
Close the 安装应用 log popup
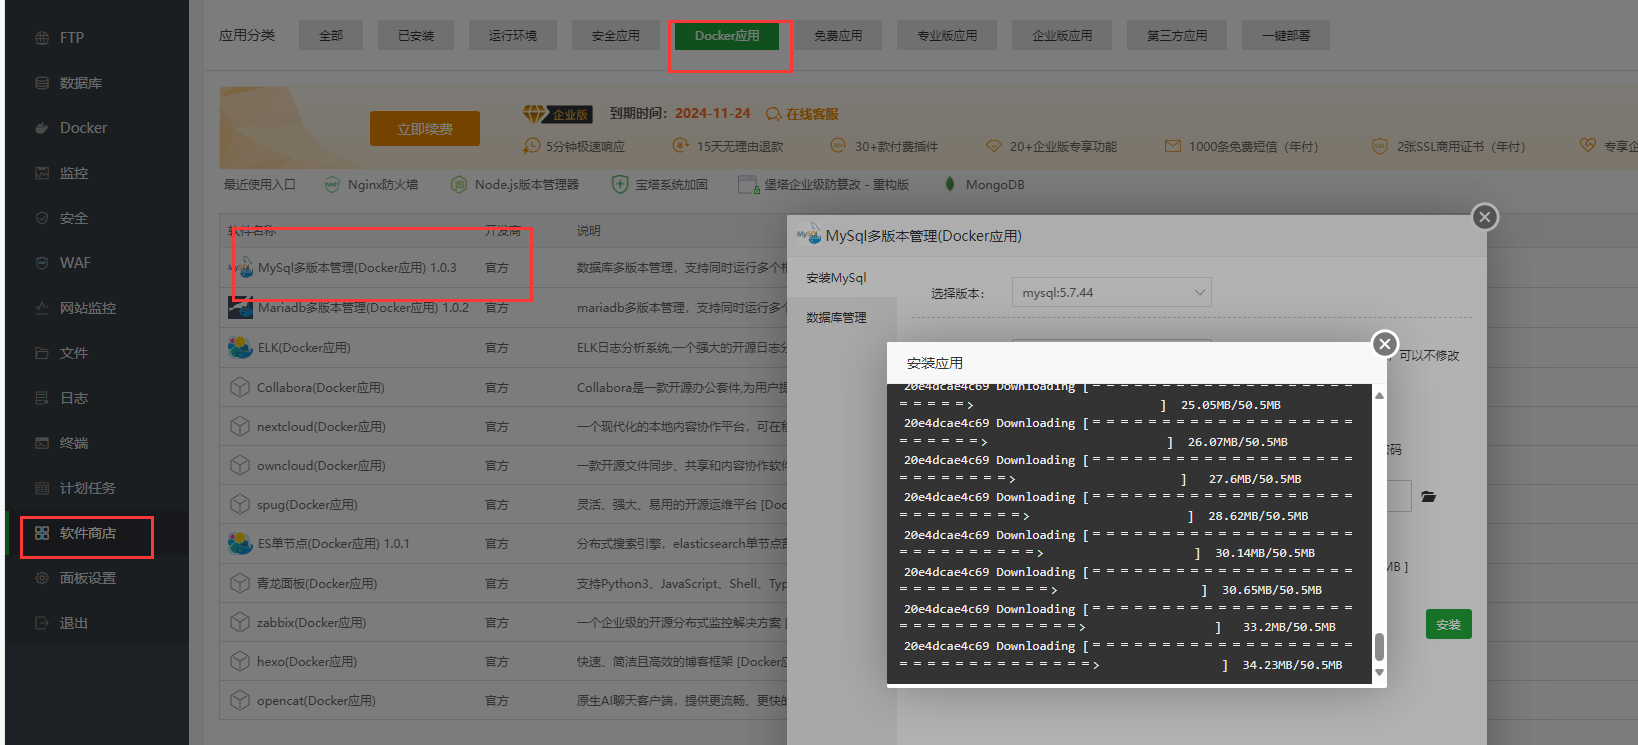click(1384, 344)
